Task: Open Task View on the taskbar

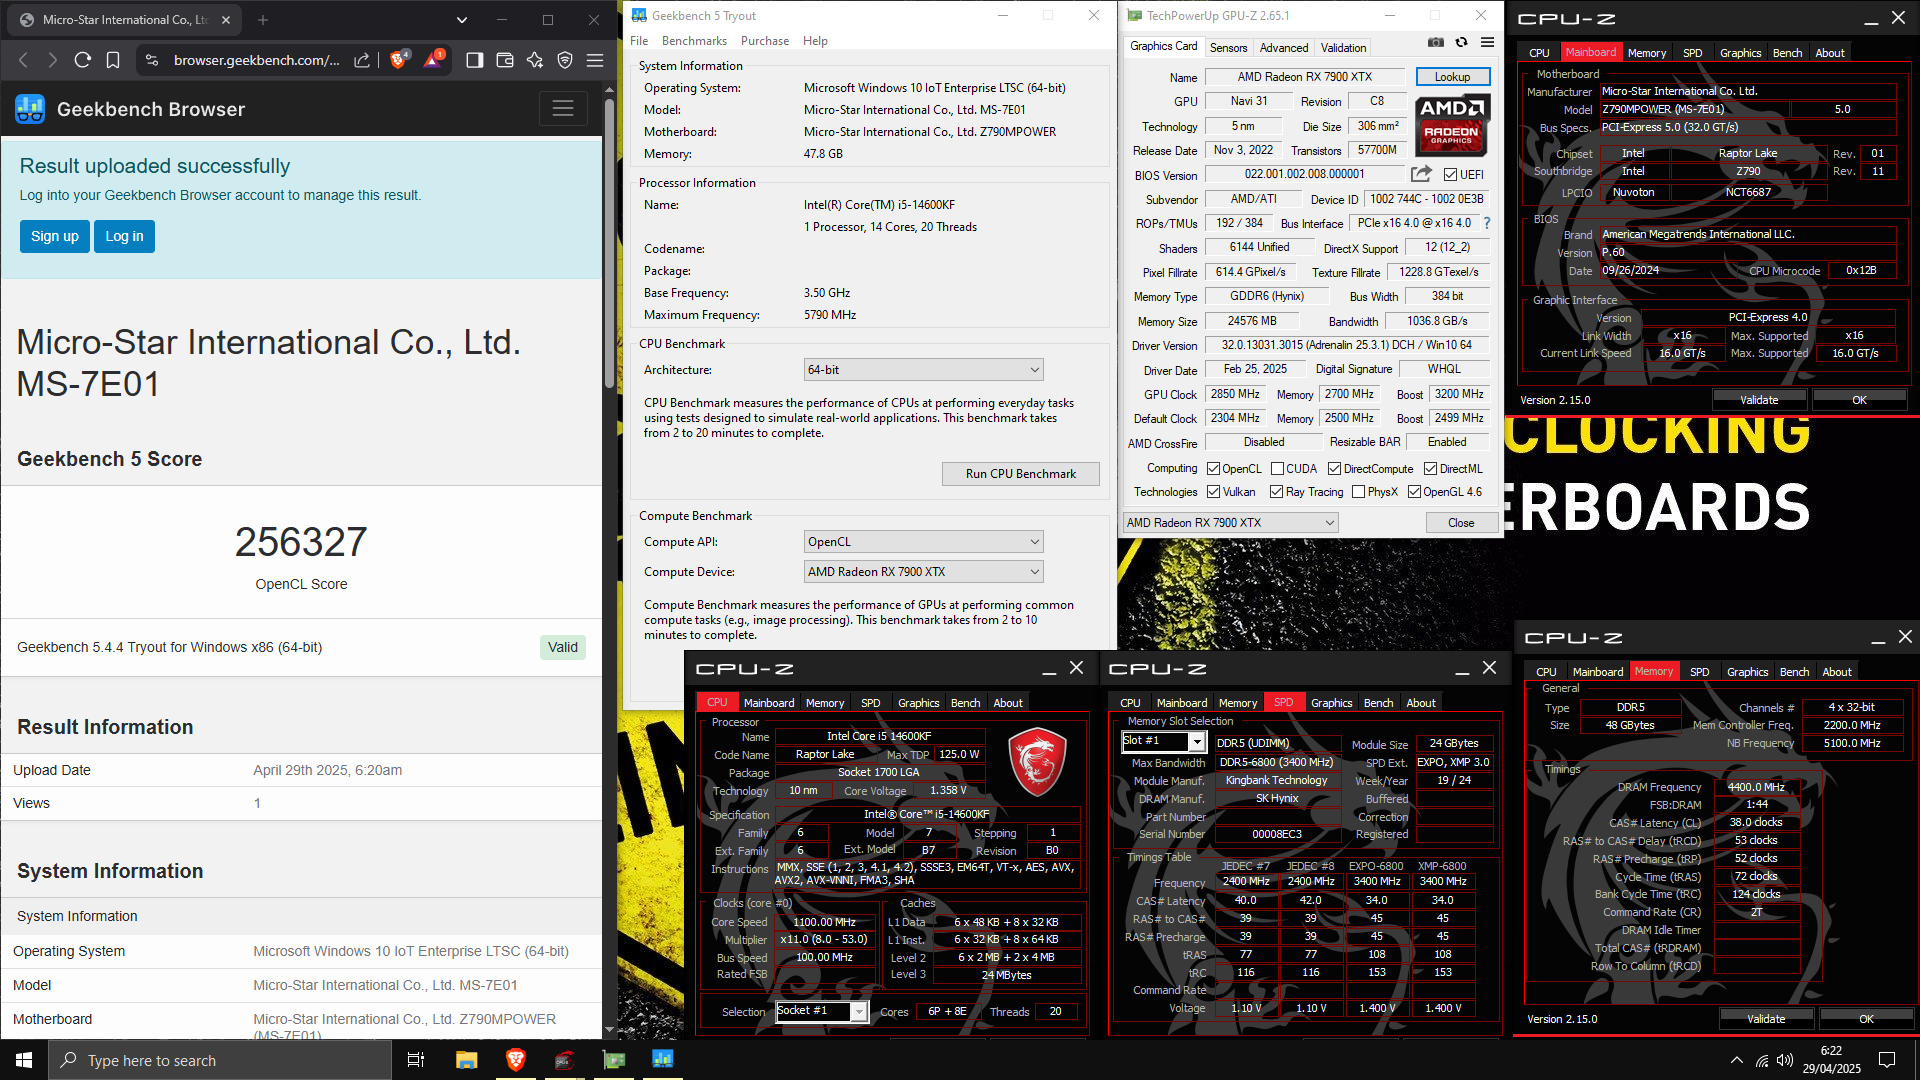Action: [416, 1060]
